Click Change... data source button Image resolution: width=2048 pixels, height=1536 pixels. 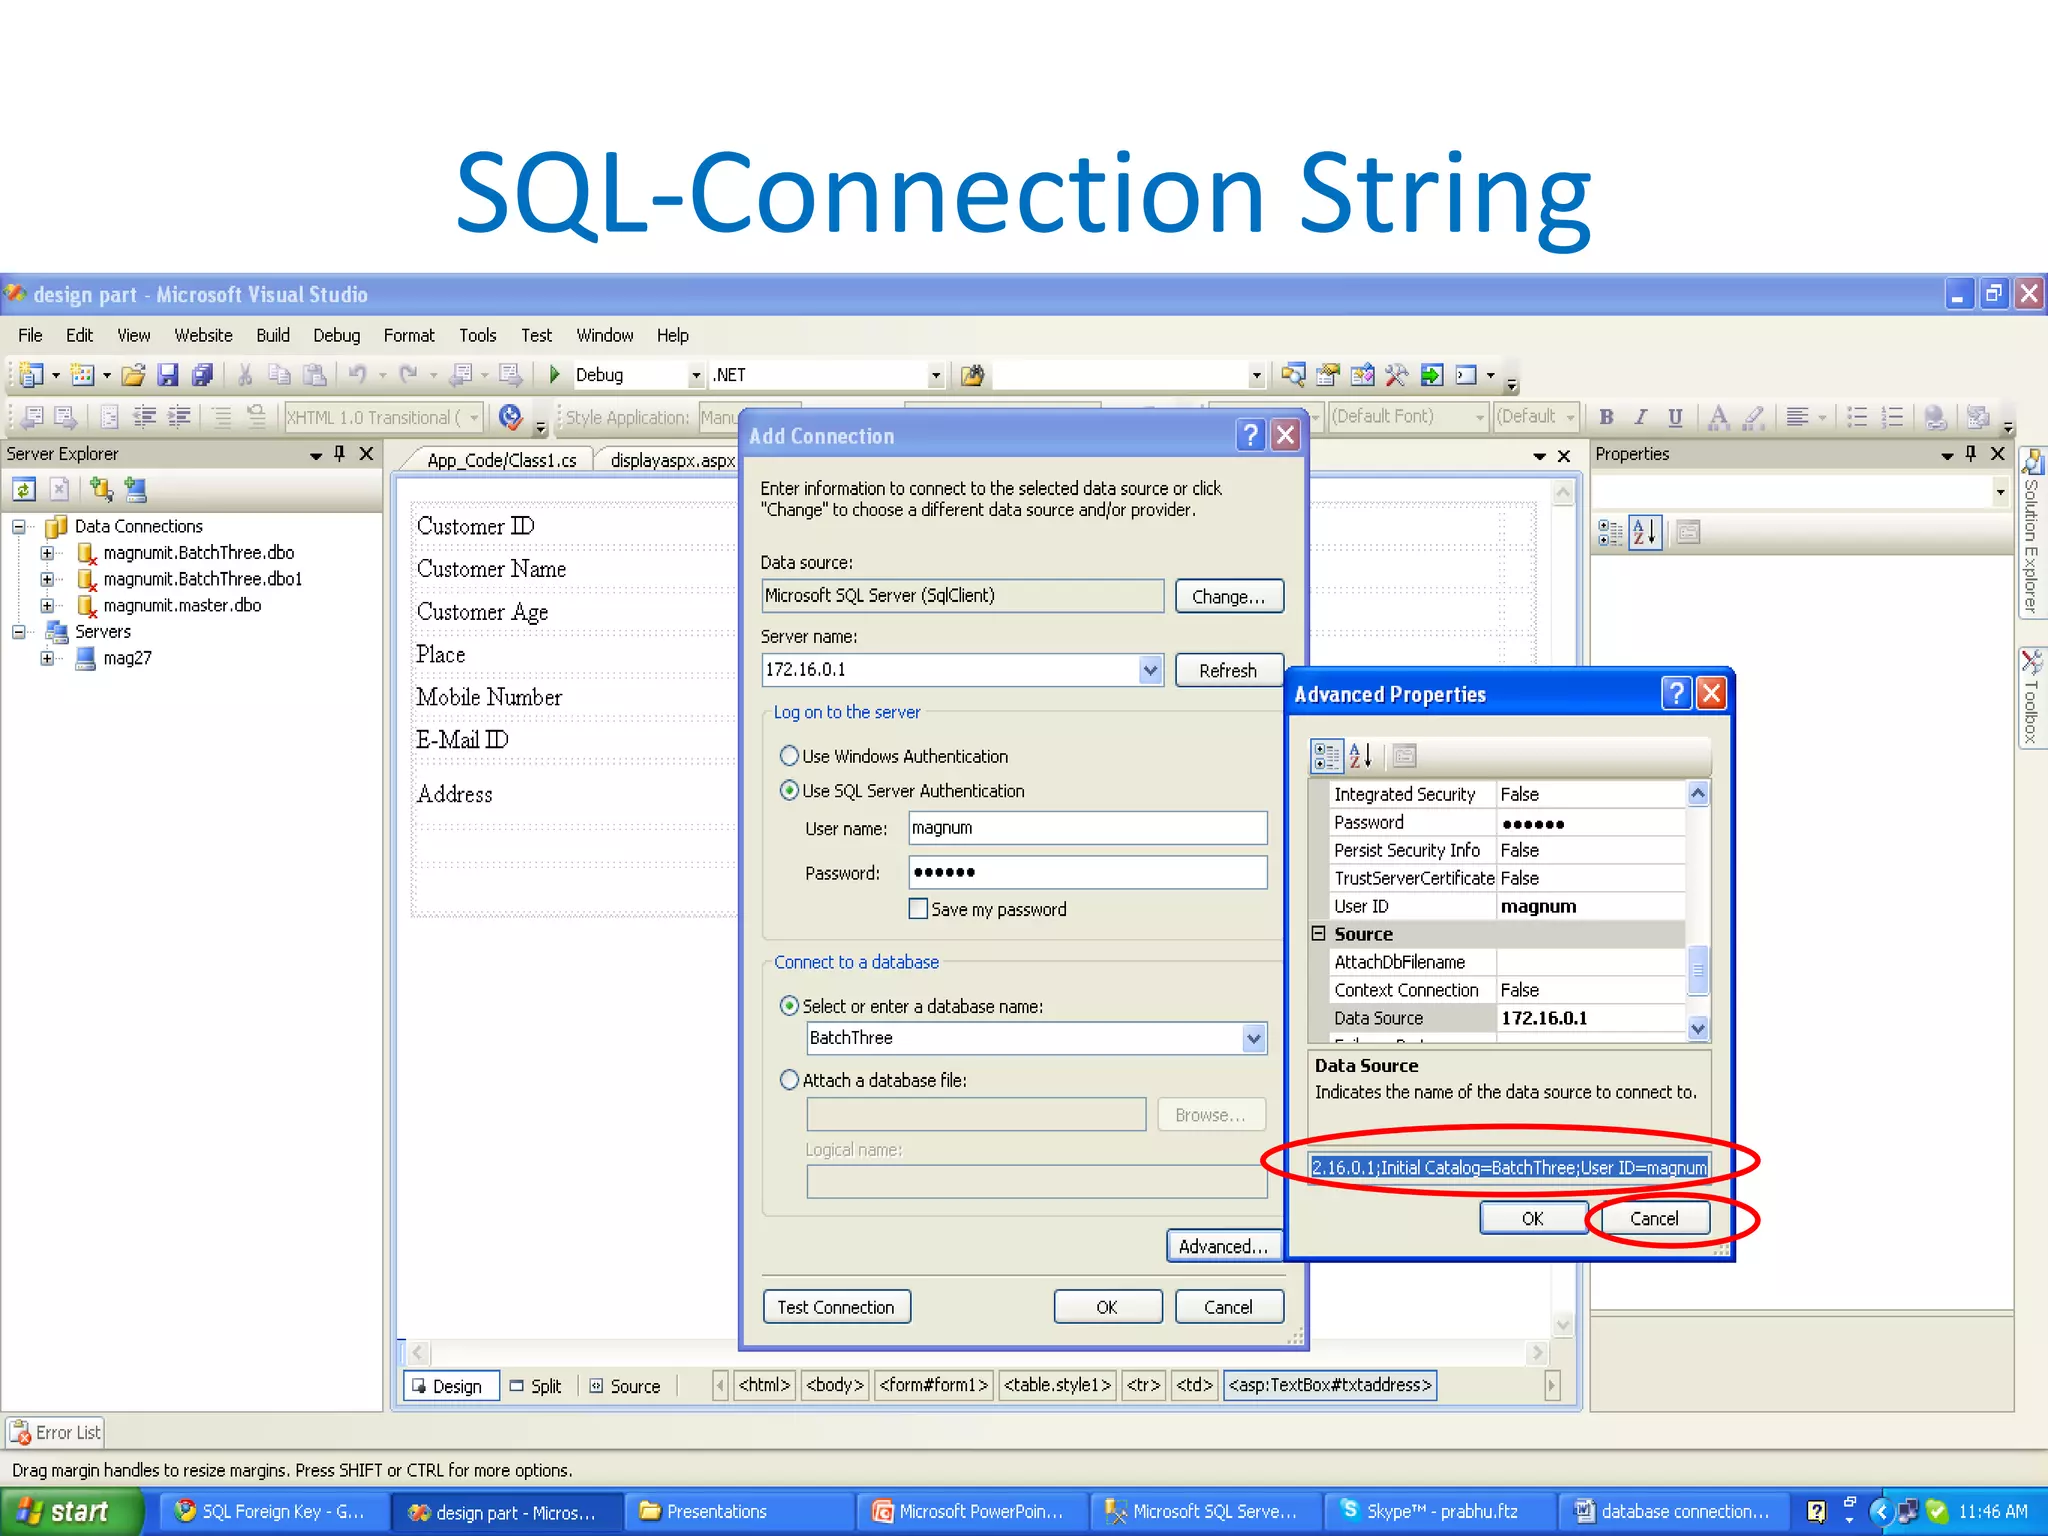tap(1229, 596)
